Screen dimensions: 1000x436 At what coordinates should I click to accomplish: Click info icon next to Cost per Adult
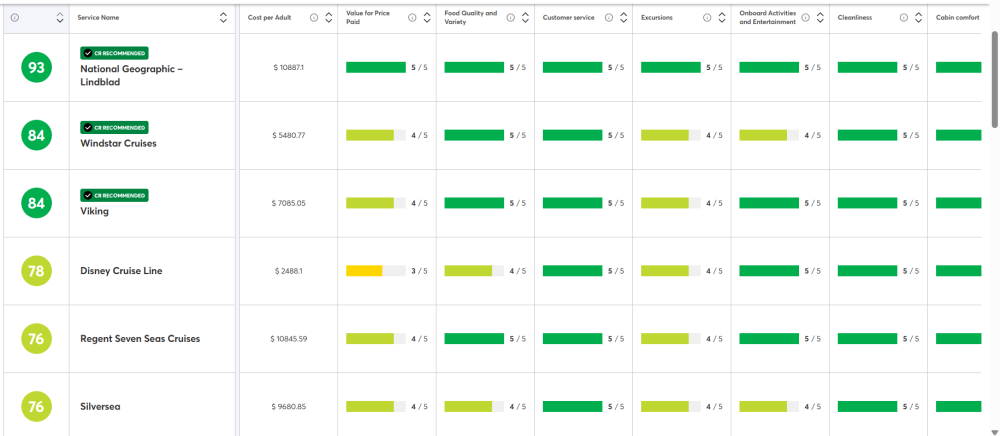pyautogui.click(x=314, y=18)
